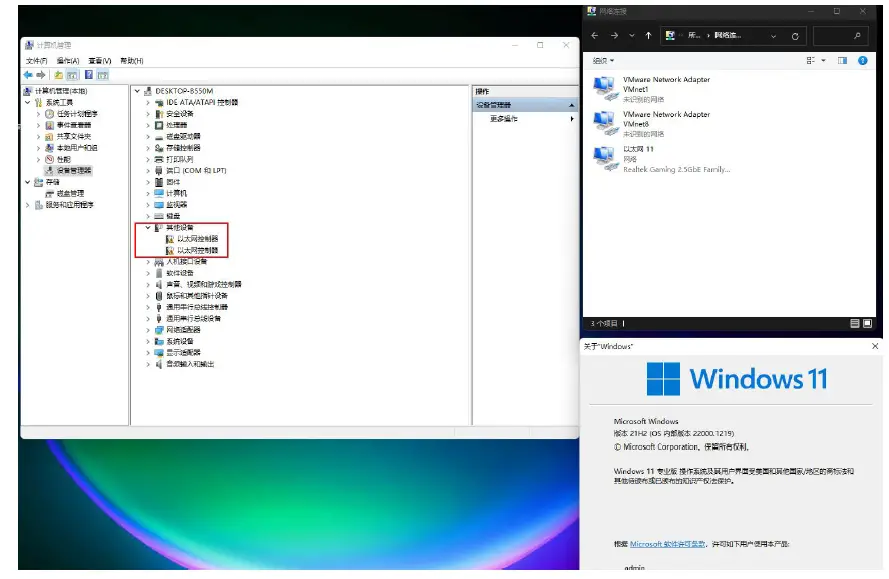Screen dimensions: 889x579
Task: Expand the 网络适配器 category
Action: pyautogui.click(x=148, y=330)
